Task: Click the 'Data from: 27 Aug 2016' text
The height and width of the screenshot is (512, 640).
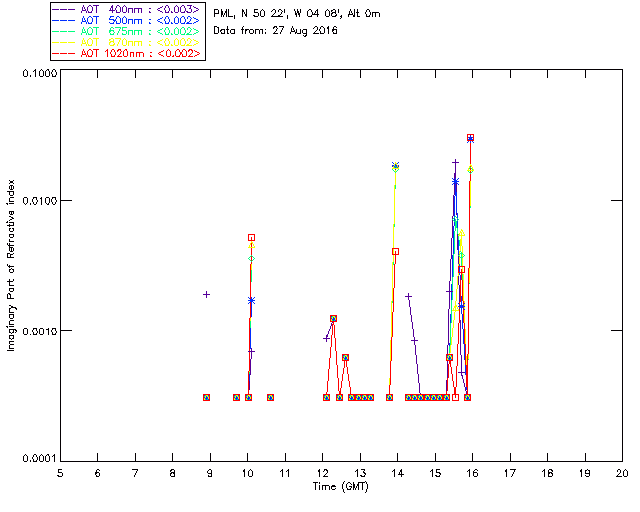Action: (x=275, y=31)
